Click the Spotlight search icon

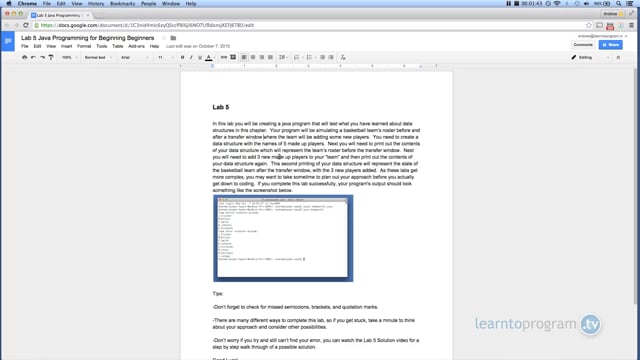(x=619, y=4)
